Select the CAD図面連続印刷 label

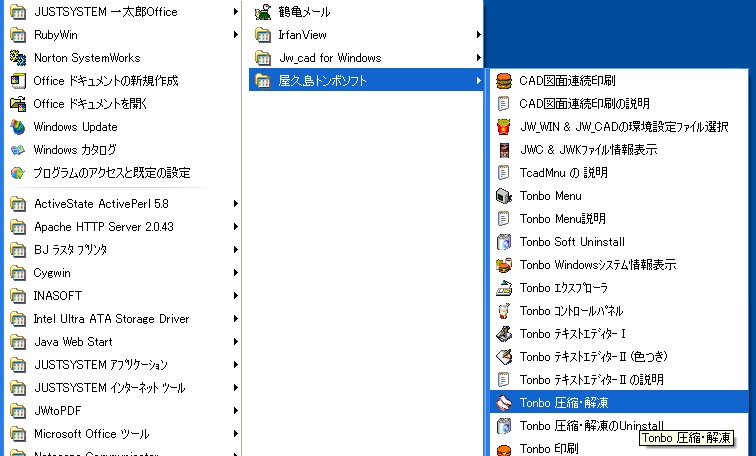click(x=567, y=80)
